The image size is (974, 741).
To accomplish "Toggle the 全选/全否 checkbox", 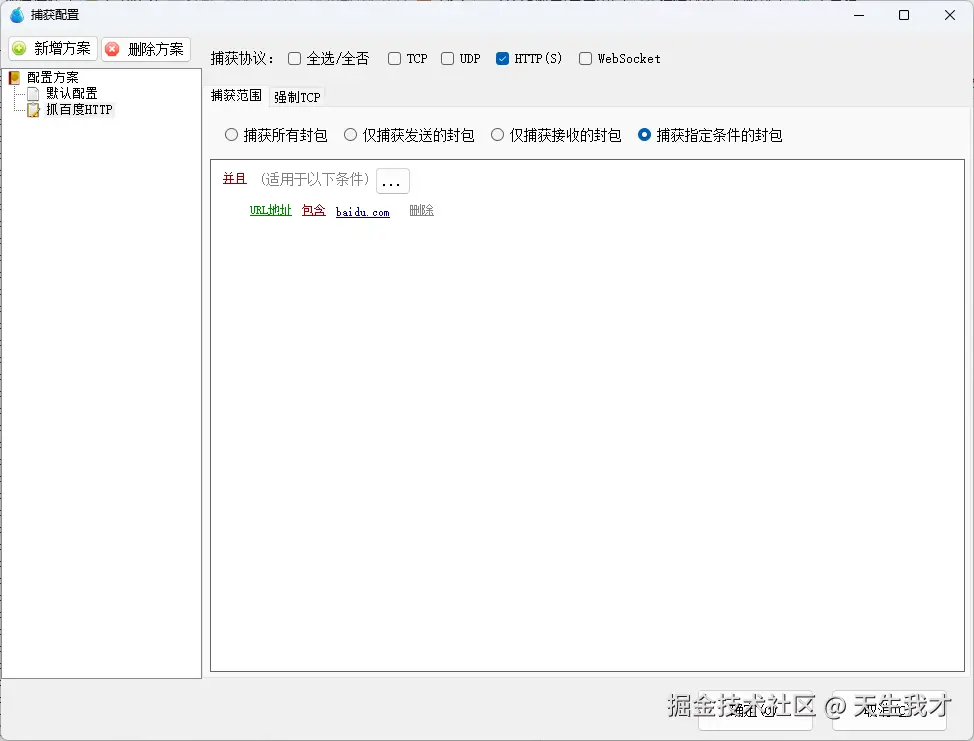I will click(x=294, y=58).
